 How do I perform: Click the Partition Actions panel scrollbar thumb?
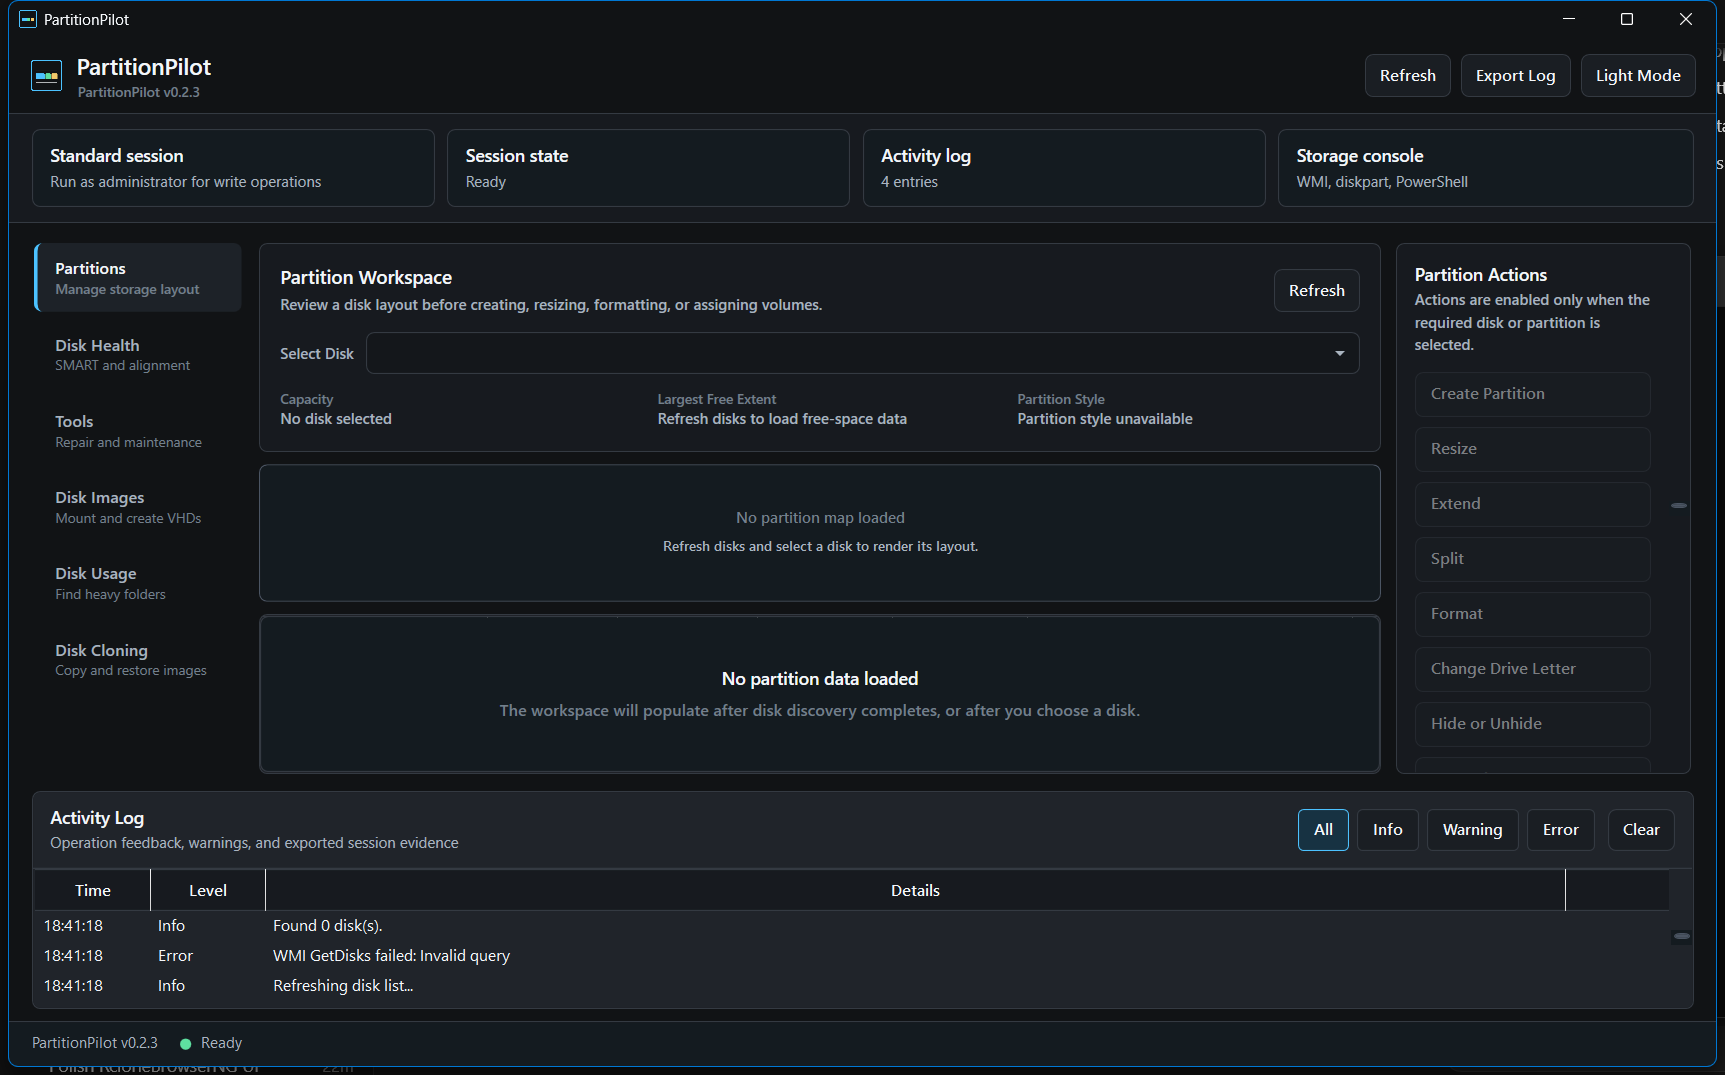(1679, 506)
